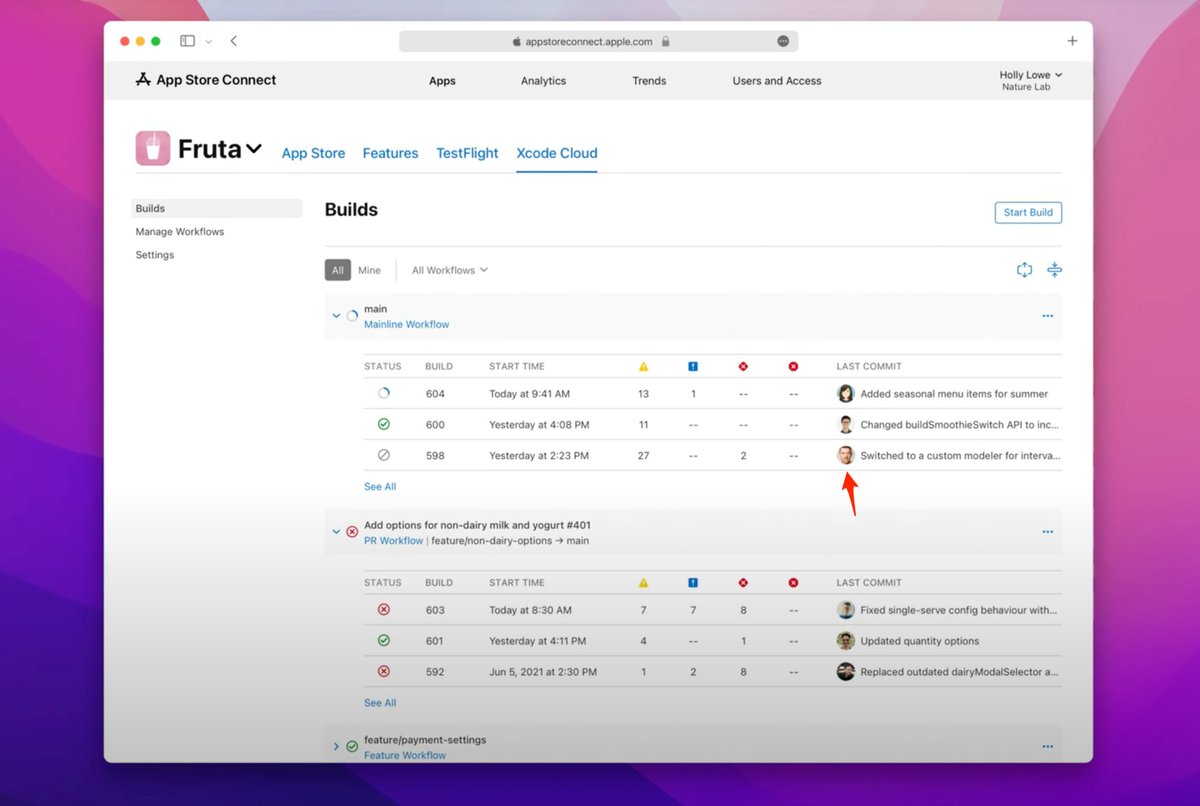Click the cancelled status icon of build 598
Image resolution: width=1200 pixels, height=806 pixels.
pos(383,455)
